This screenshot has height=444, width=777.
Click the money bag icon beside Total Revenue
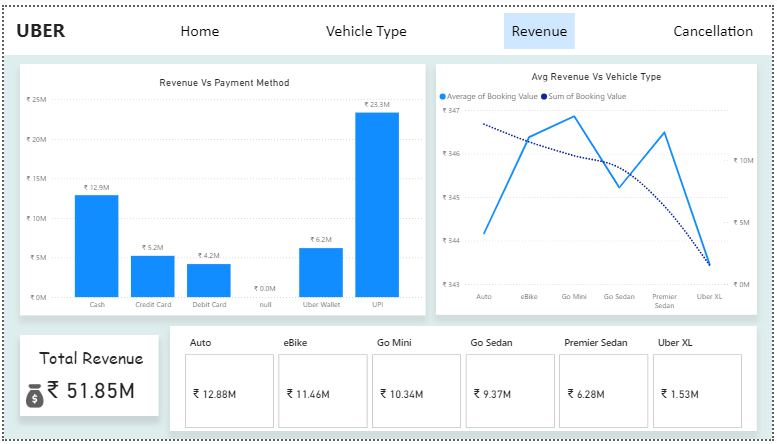coord(35,396)
